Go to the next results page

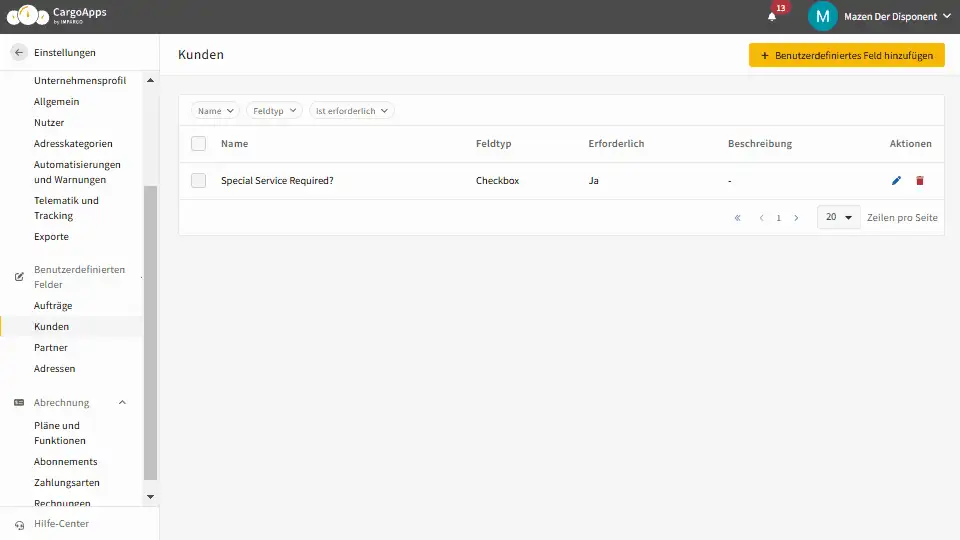[x=796, y=218]
